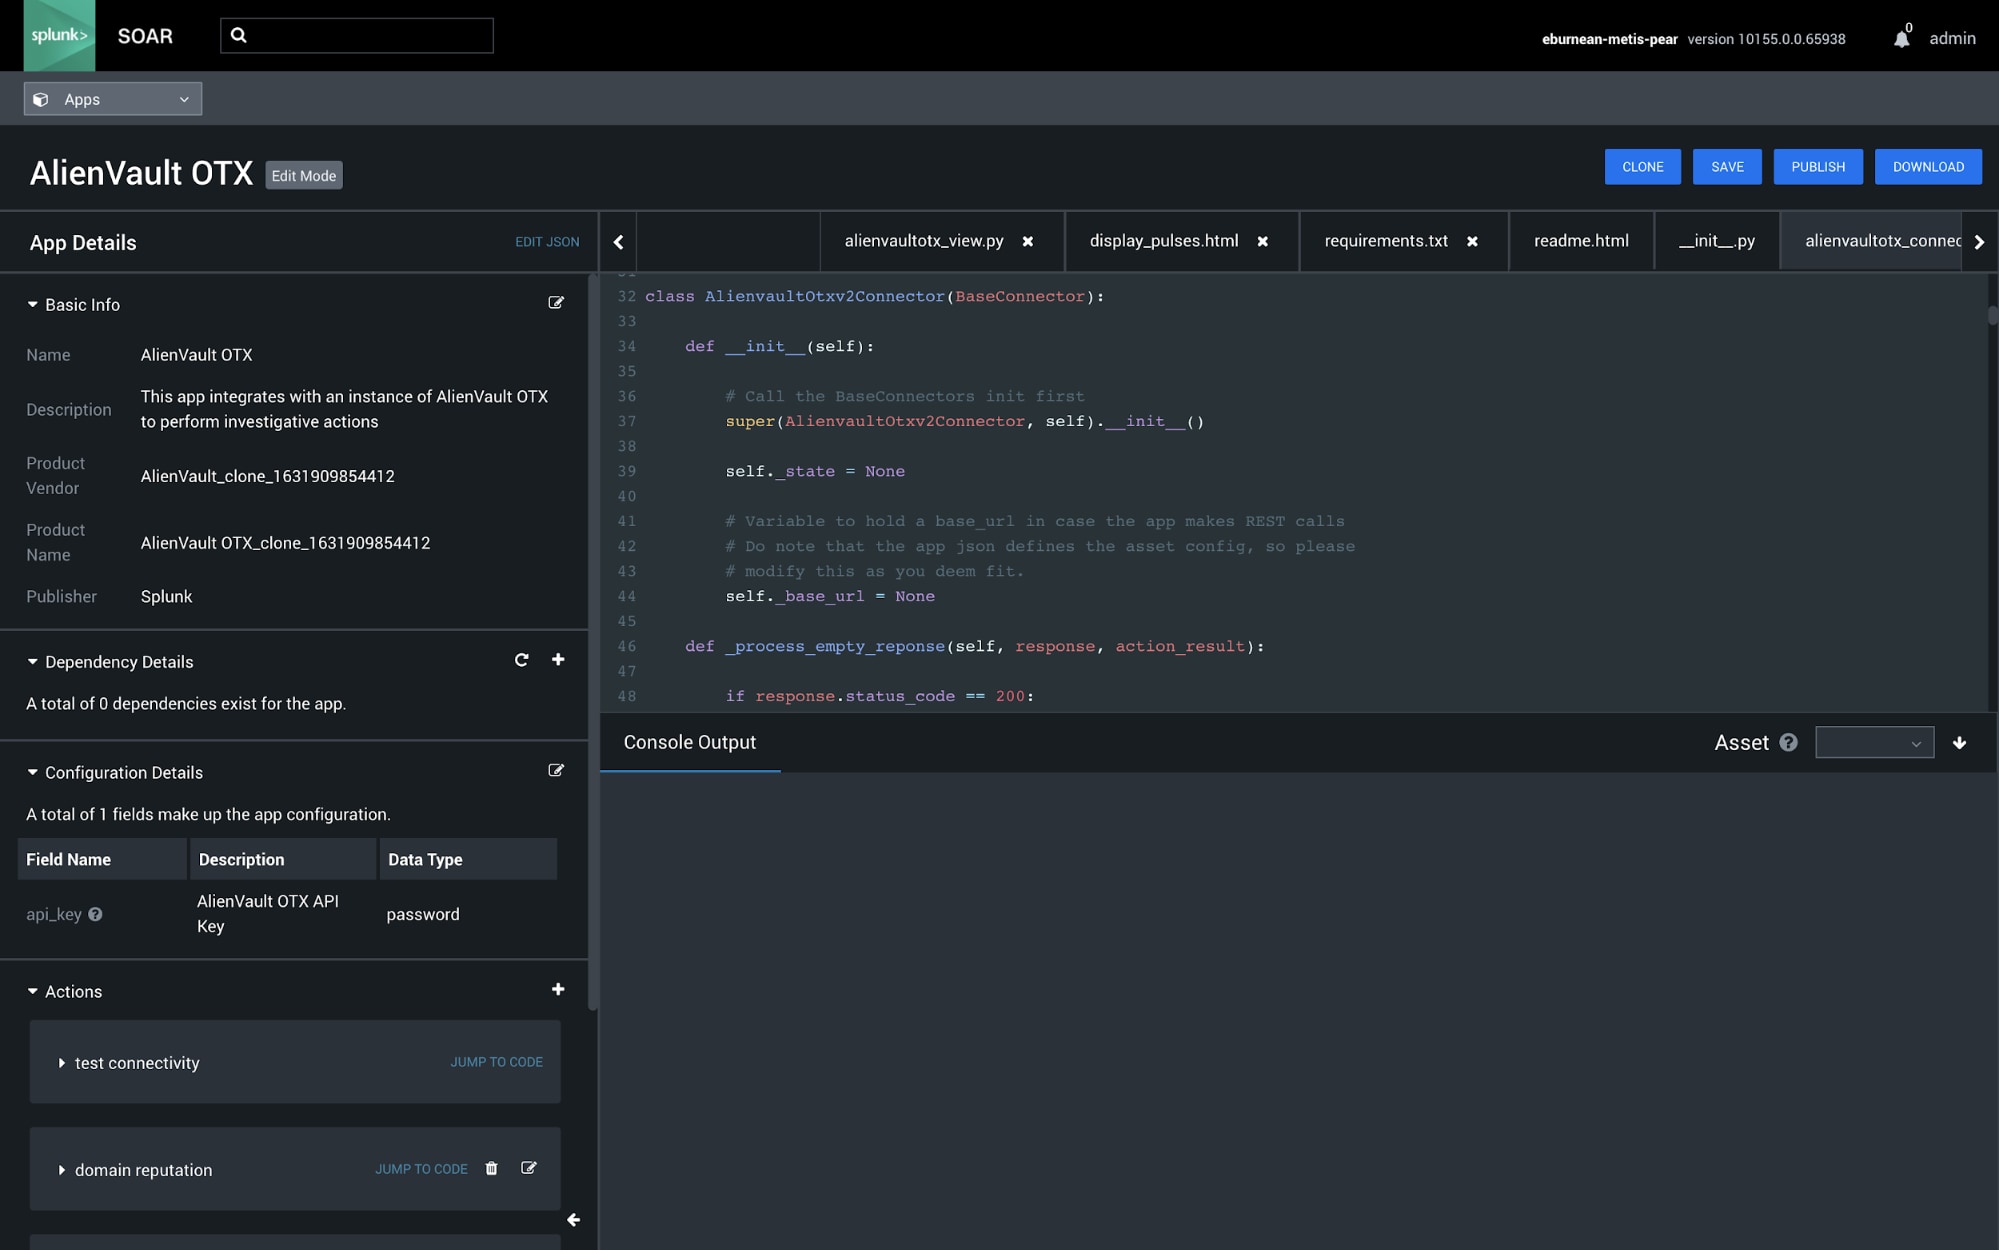Collapse Actions section

[x=32, y=991]
